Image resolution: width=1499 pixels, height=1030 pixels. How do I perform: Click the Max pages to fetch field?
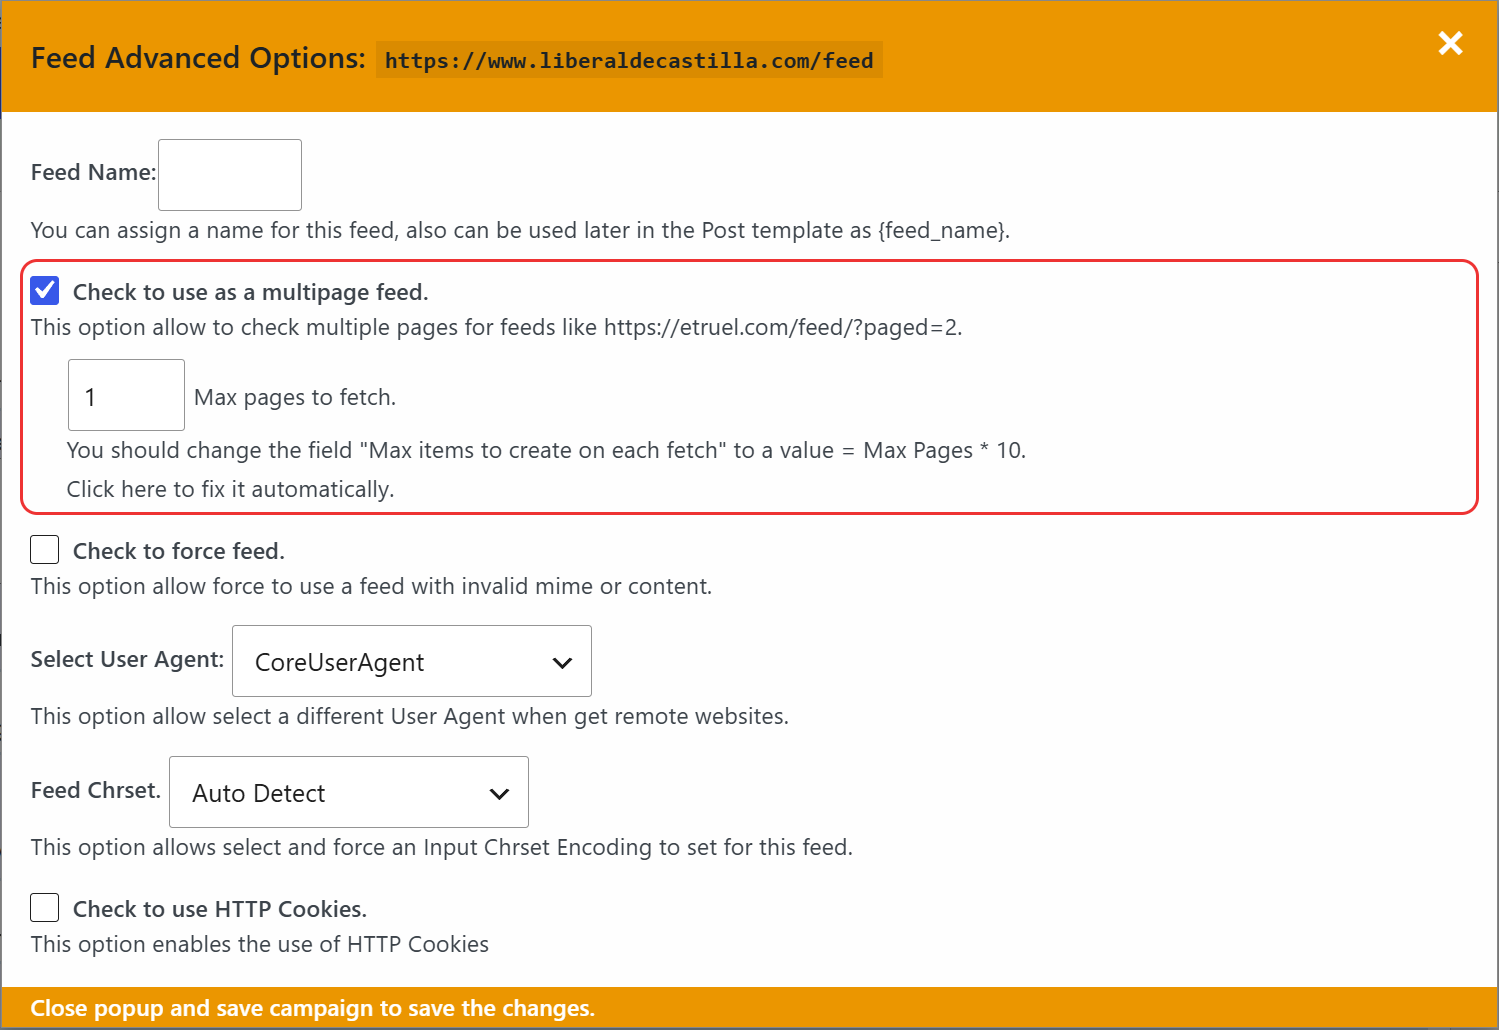126,395
